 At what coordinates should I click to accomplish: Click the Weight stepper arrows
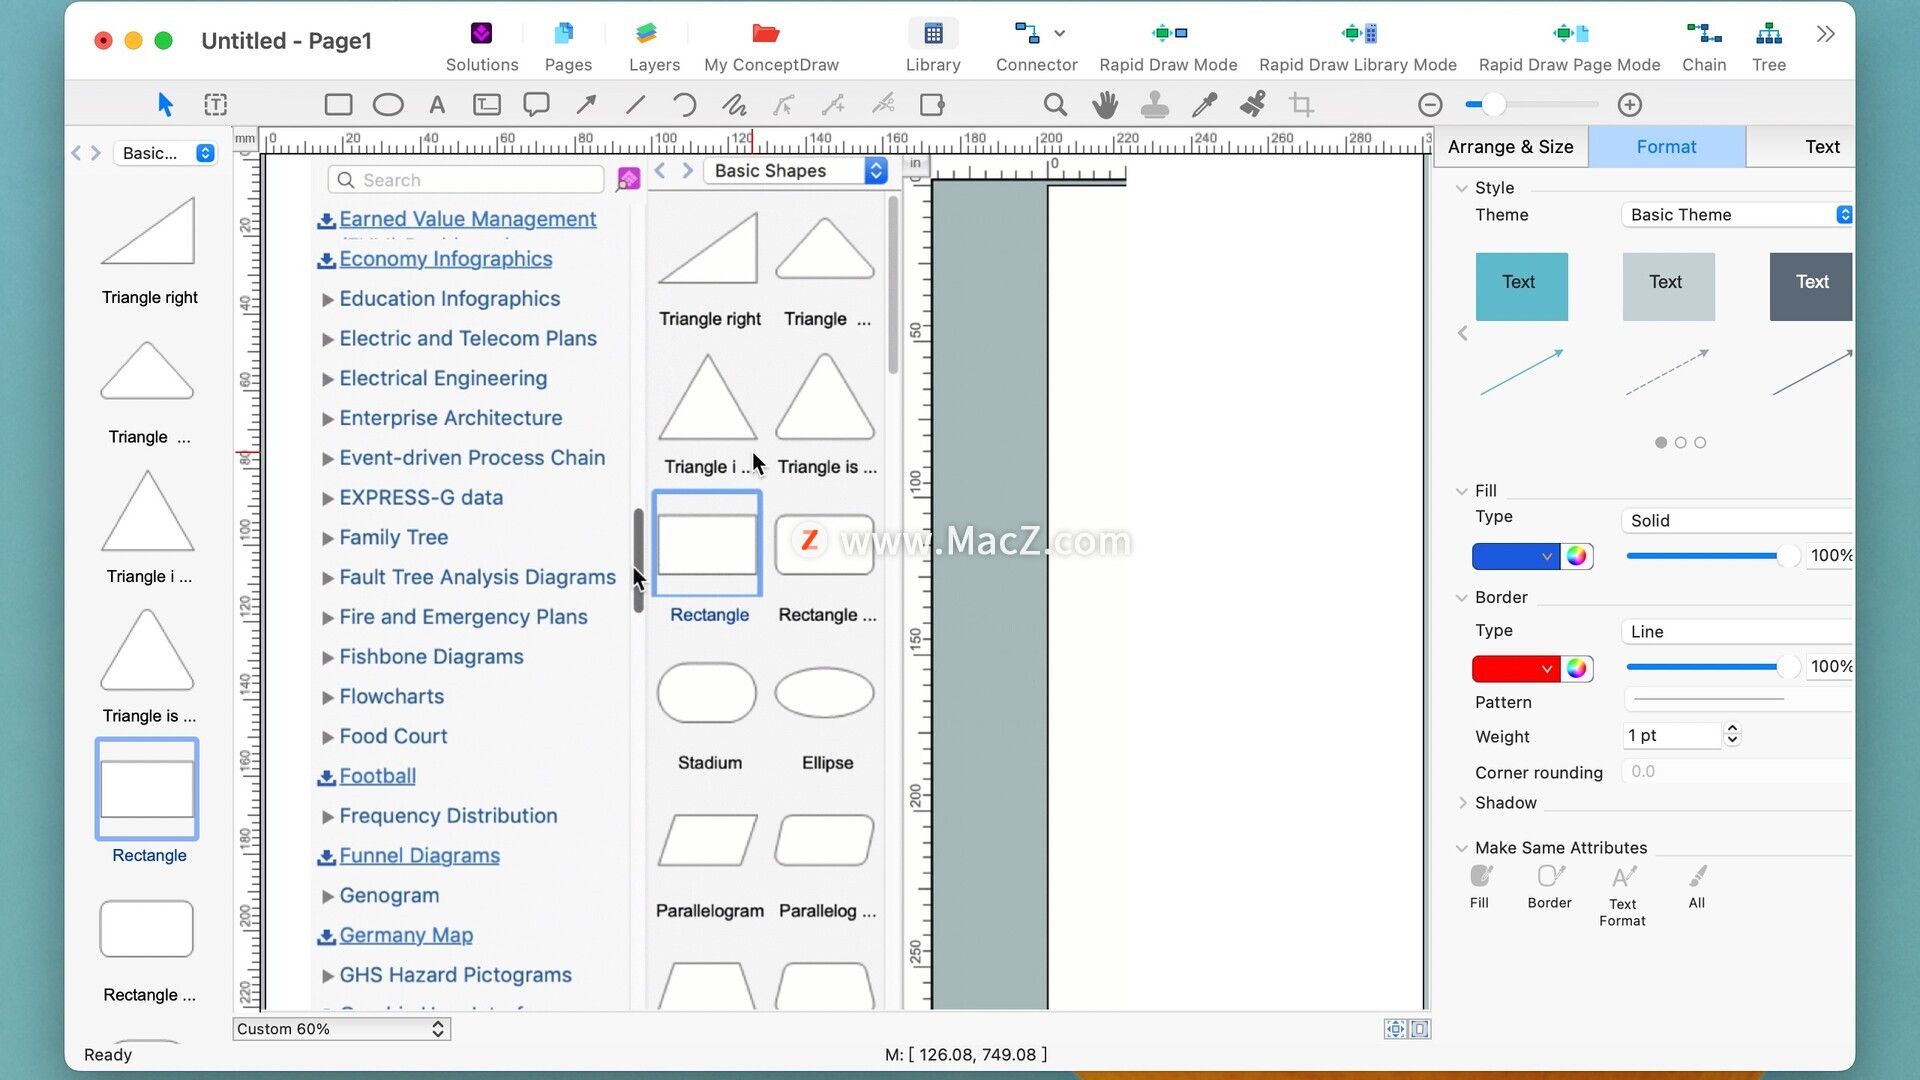(1733, 735)
